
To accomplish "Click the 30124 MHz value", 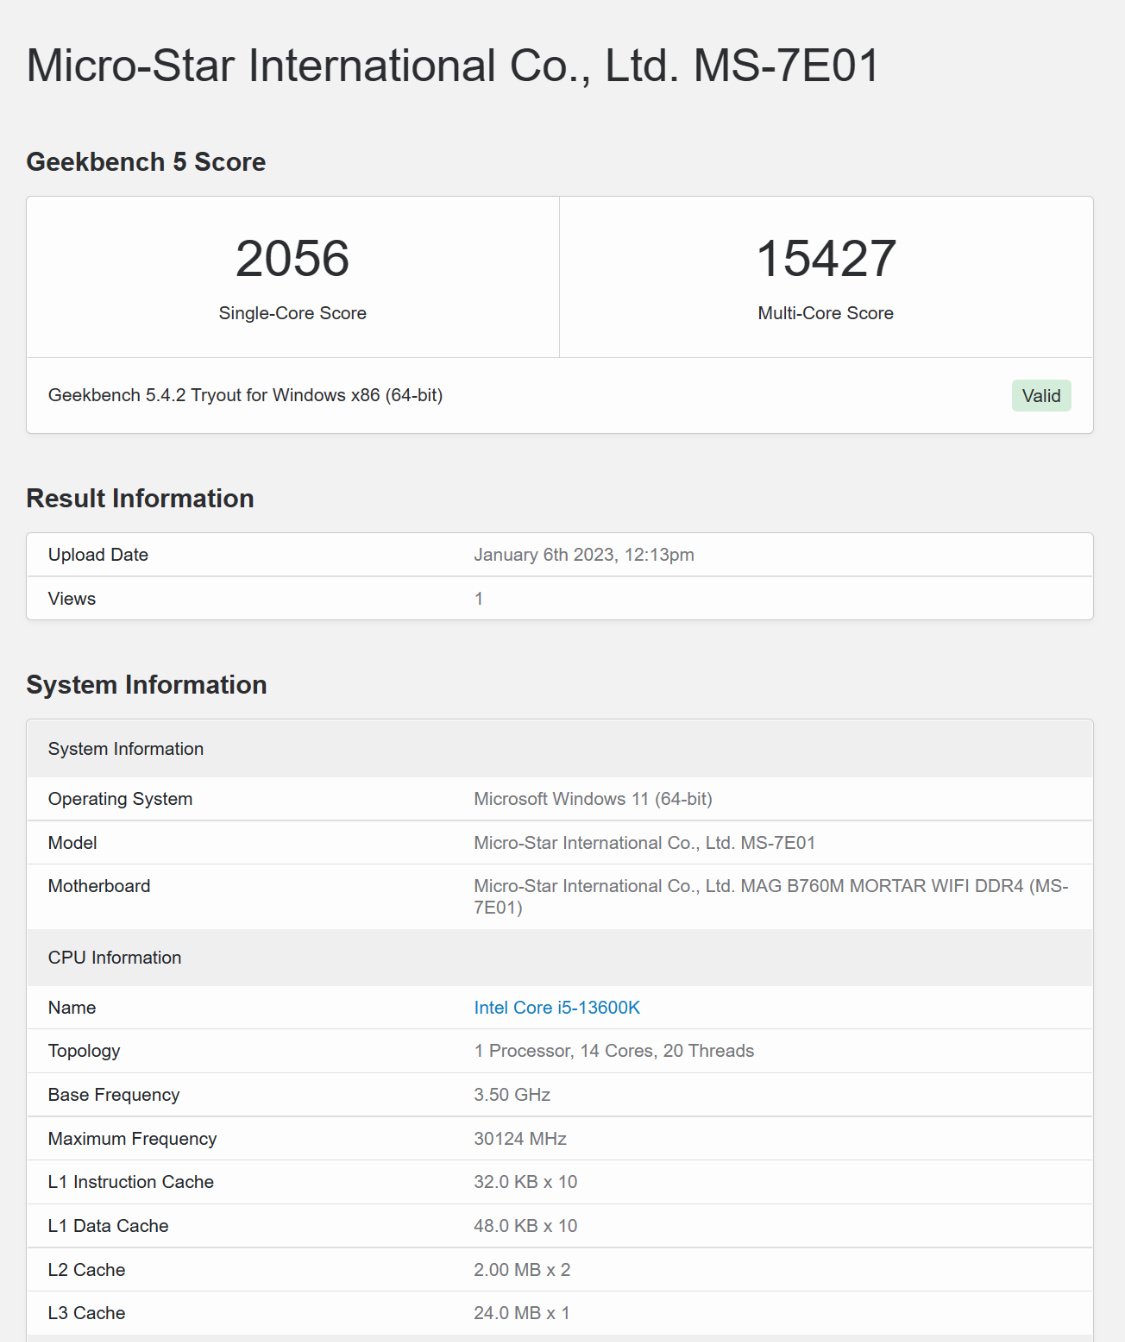I will pyautogui.click(x=520, y=1139).
